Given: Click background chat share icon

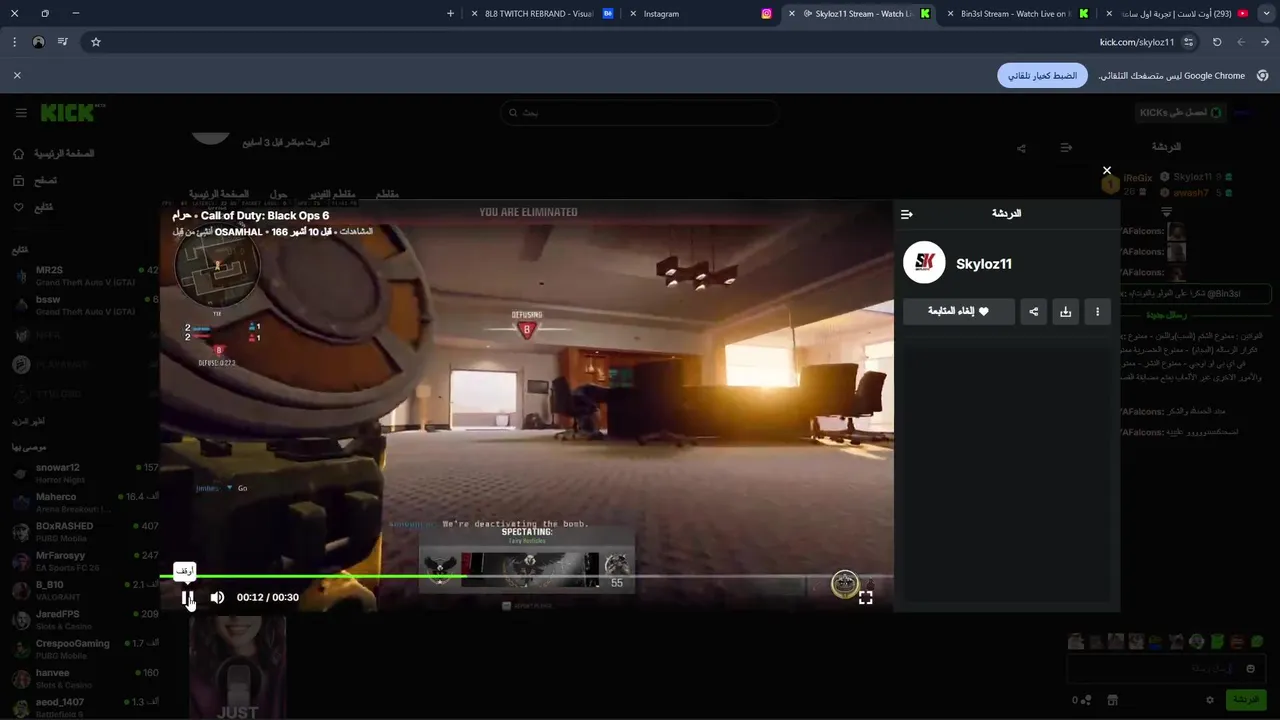Looking at the screenshot, I should coord(1021,148).
